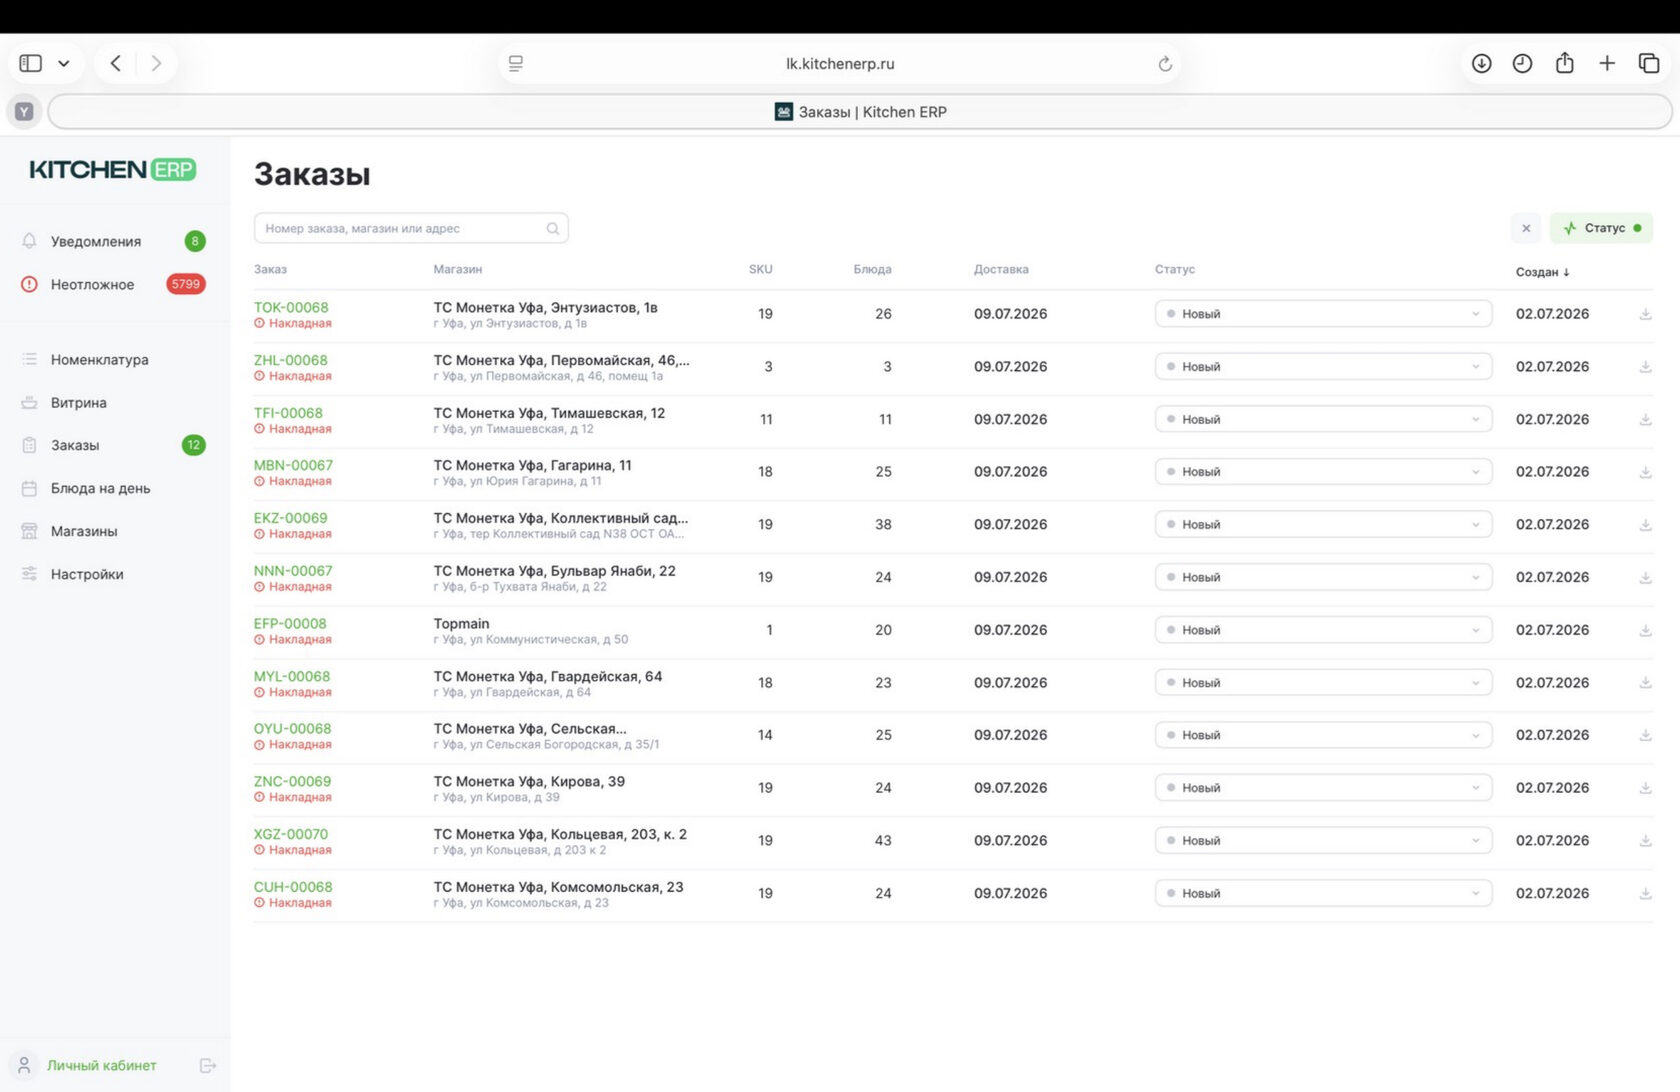Download order XGZ-00070 with its download icon
Viewport: 1680px width, 1092px height.
tap(1645, 841)
